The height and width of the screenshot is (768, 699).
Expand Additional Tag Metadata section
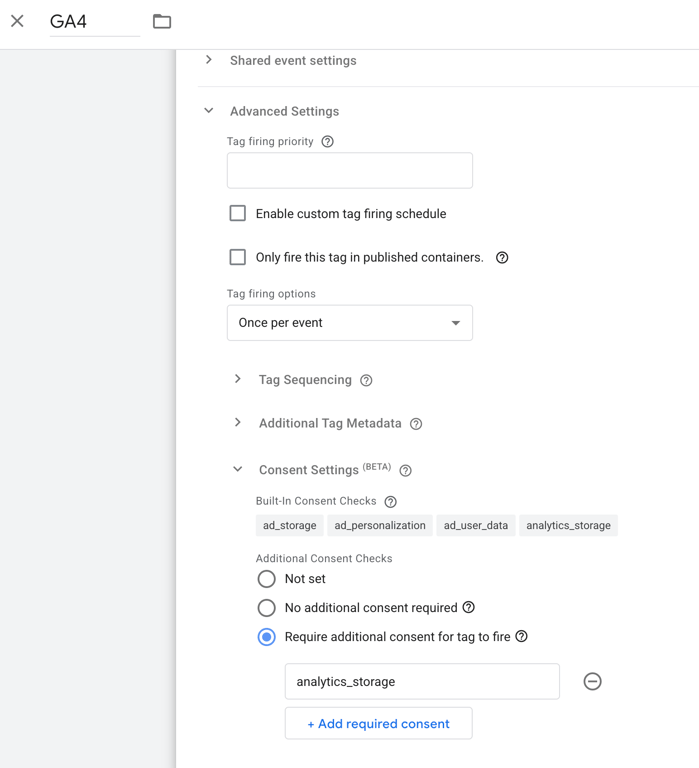pyautogui.click(x=238, y=423)
